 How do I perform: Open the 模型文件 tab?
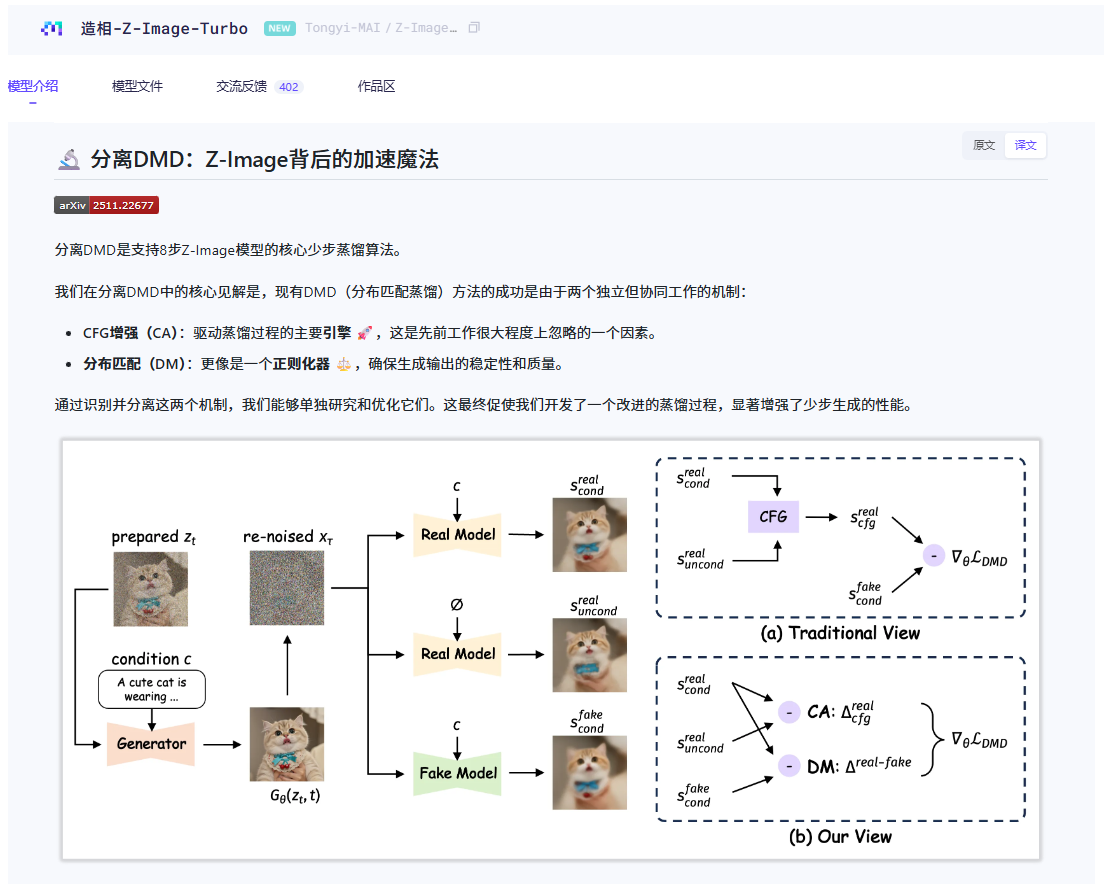click(137, 86)
